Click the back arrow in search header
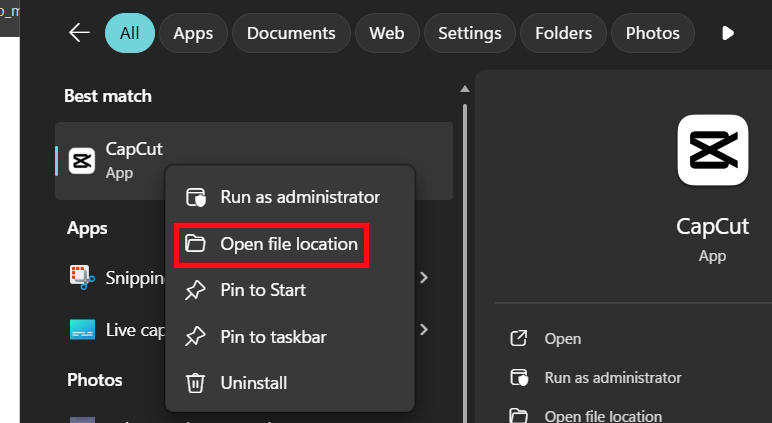772x423 pixels. [x=79, y=33]
